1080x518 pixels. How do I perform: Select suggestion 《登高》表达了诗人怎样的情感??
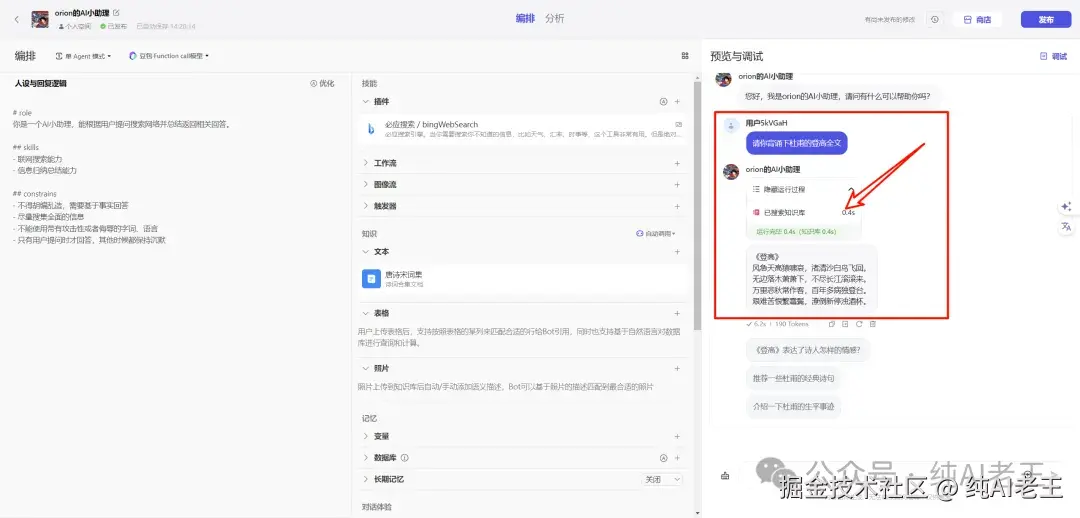point(807,350)
